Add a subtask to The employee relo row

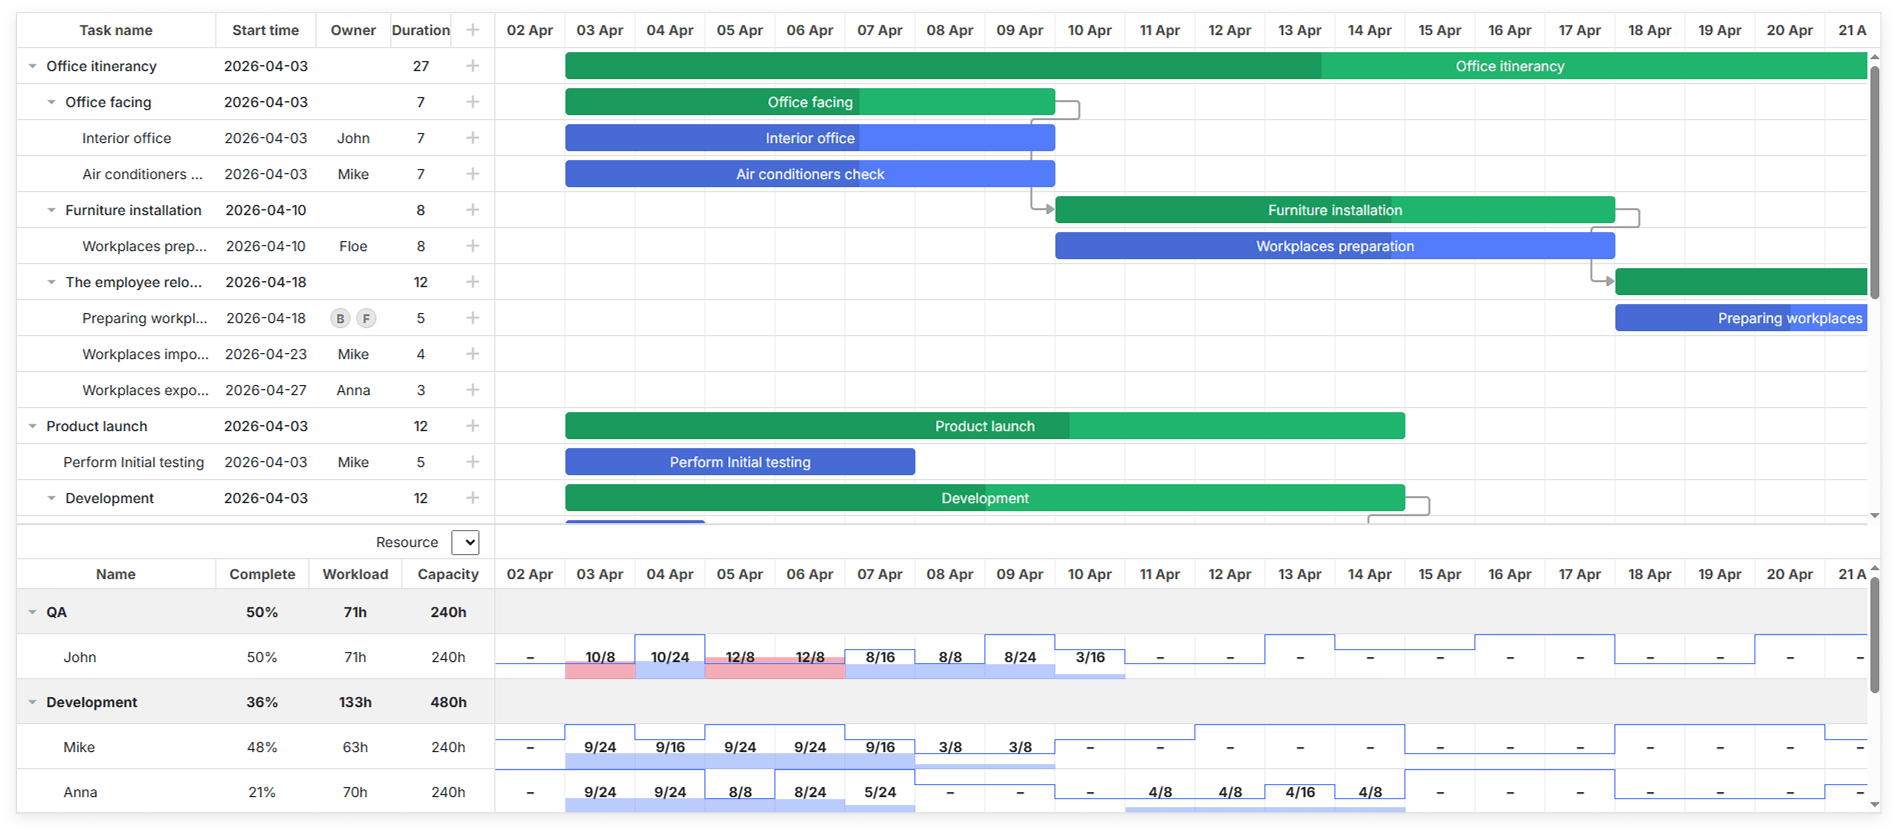(473, 282)
